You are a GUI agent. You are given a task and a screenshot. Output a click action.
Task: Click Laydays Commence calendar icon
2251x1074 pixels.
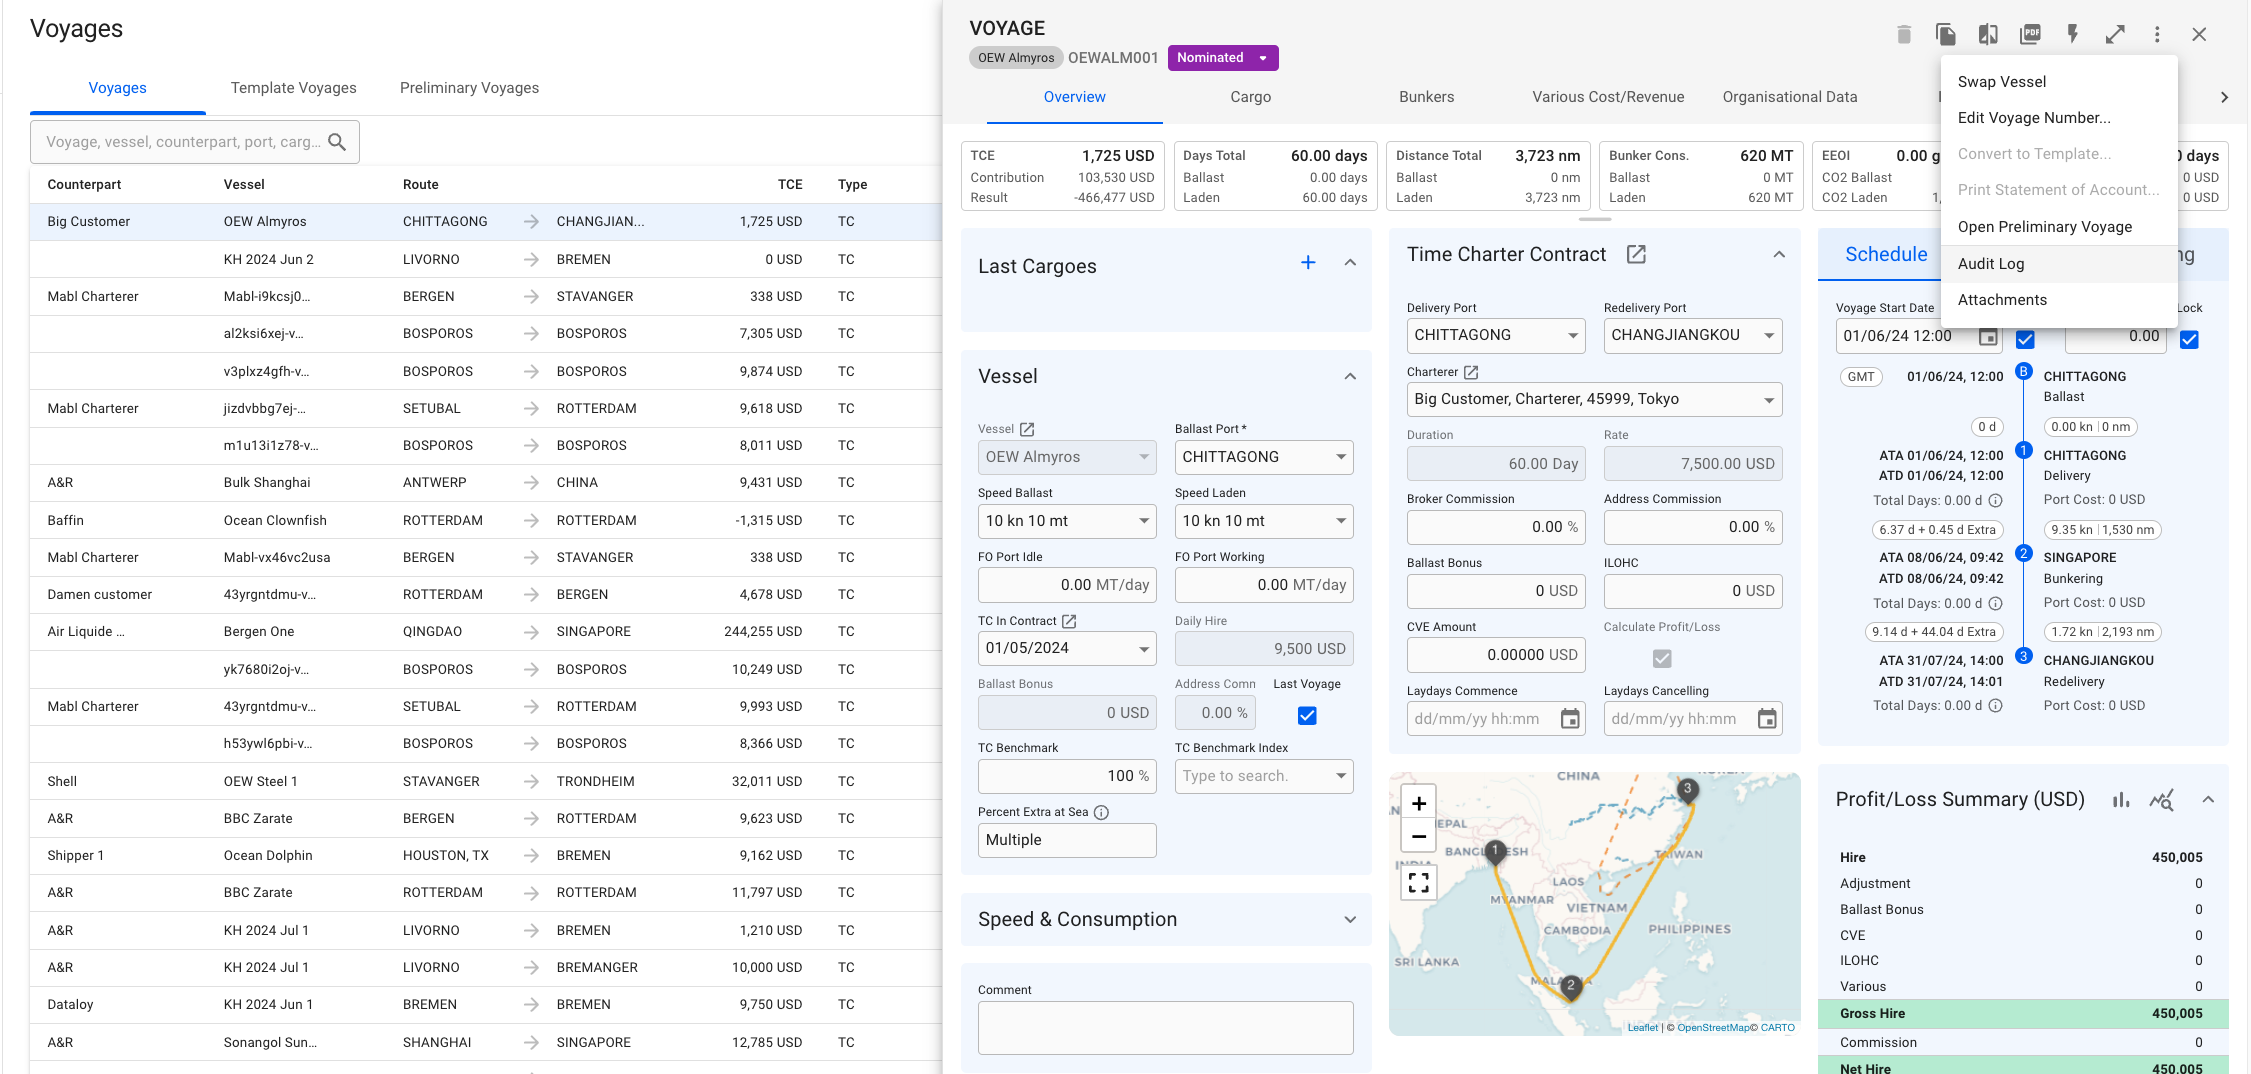(1570, 719)
